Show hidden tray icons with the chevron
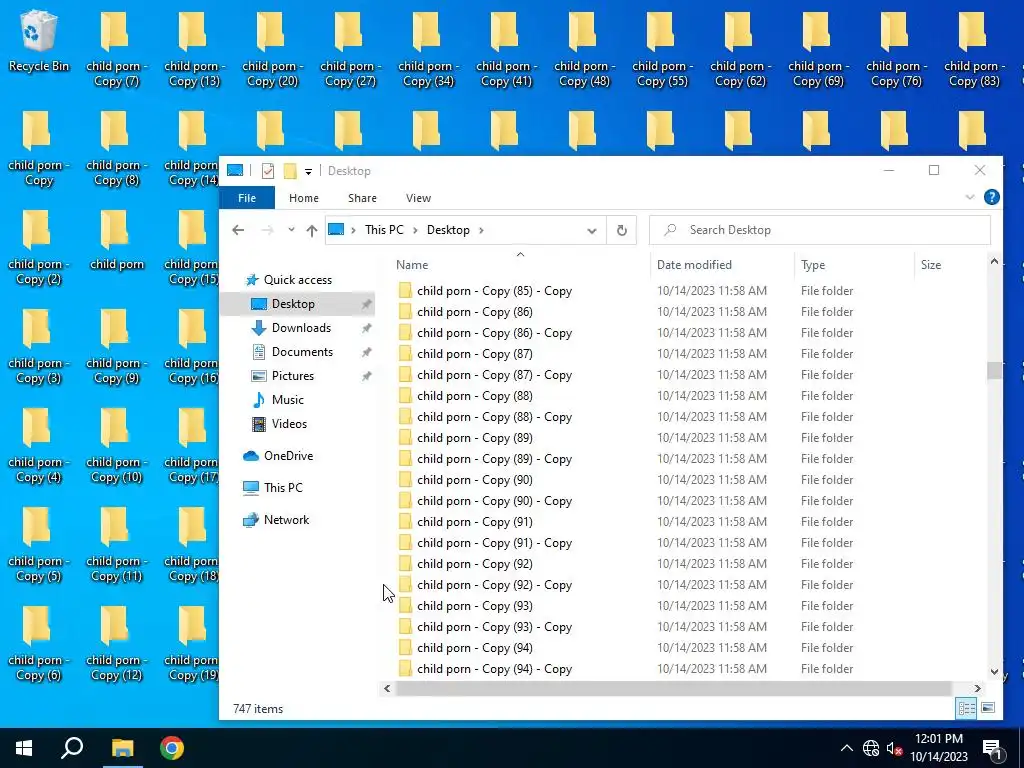Viewport: 1024px width, 768px height. coord(846,748)
